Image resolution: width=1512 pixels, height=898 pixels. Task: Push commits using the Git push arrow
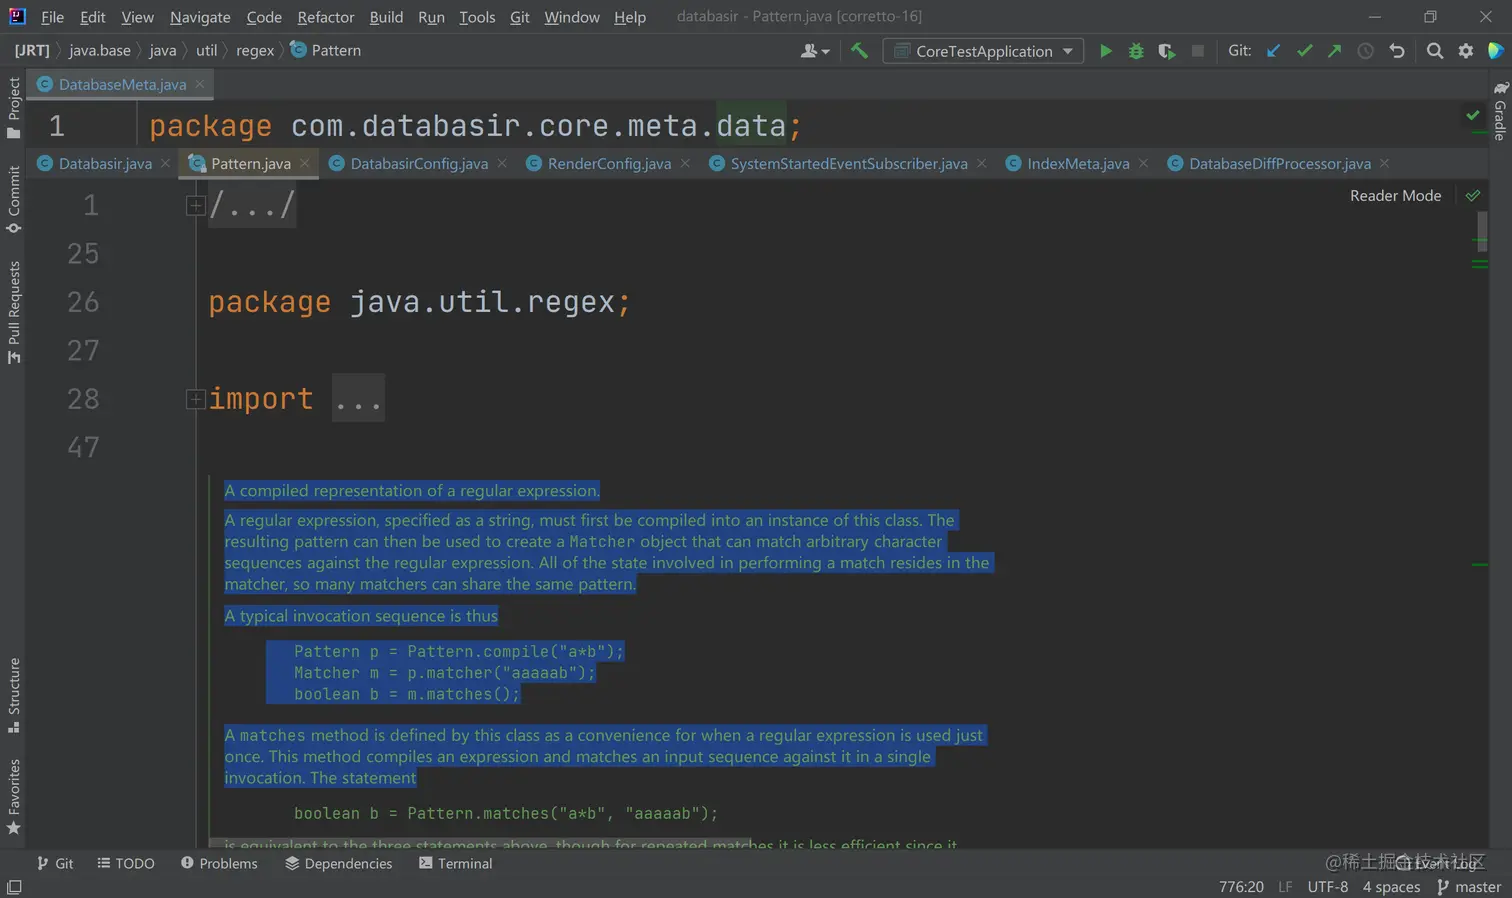1334,51
